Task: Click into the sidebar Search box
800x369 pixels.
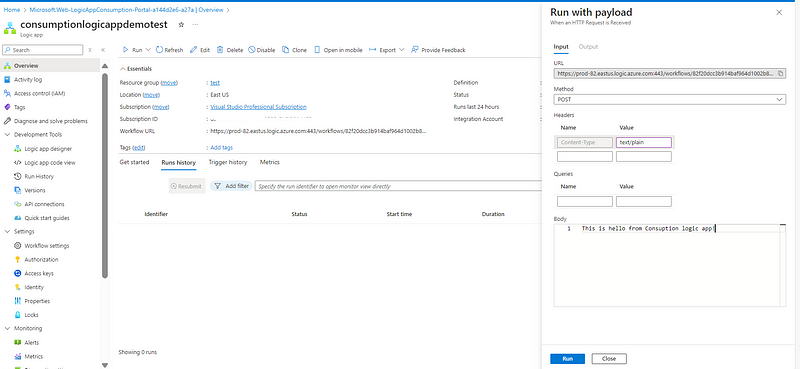Action: point(42,50)
